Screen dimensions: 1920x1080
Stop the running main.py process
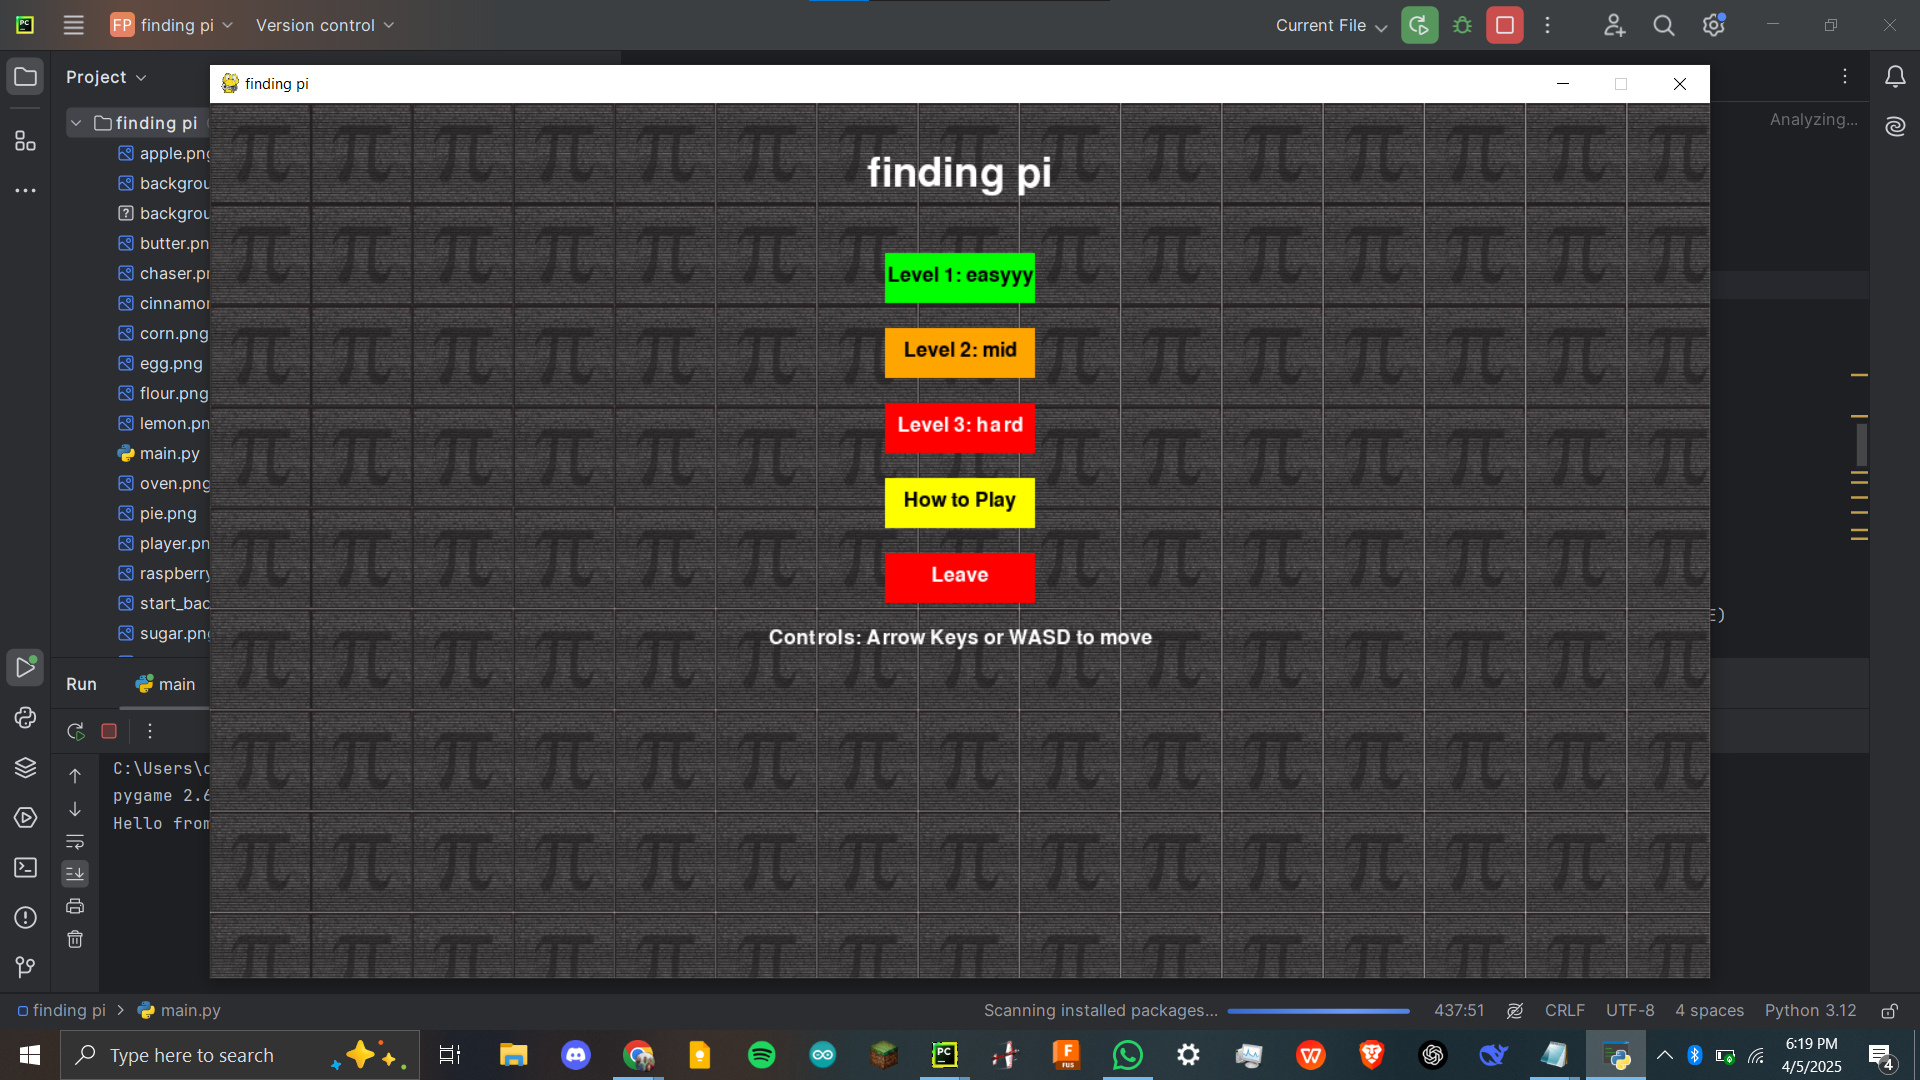pyautogui.click(x=109, y=731)
